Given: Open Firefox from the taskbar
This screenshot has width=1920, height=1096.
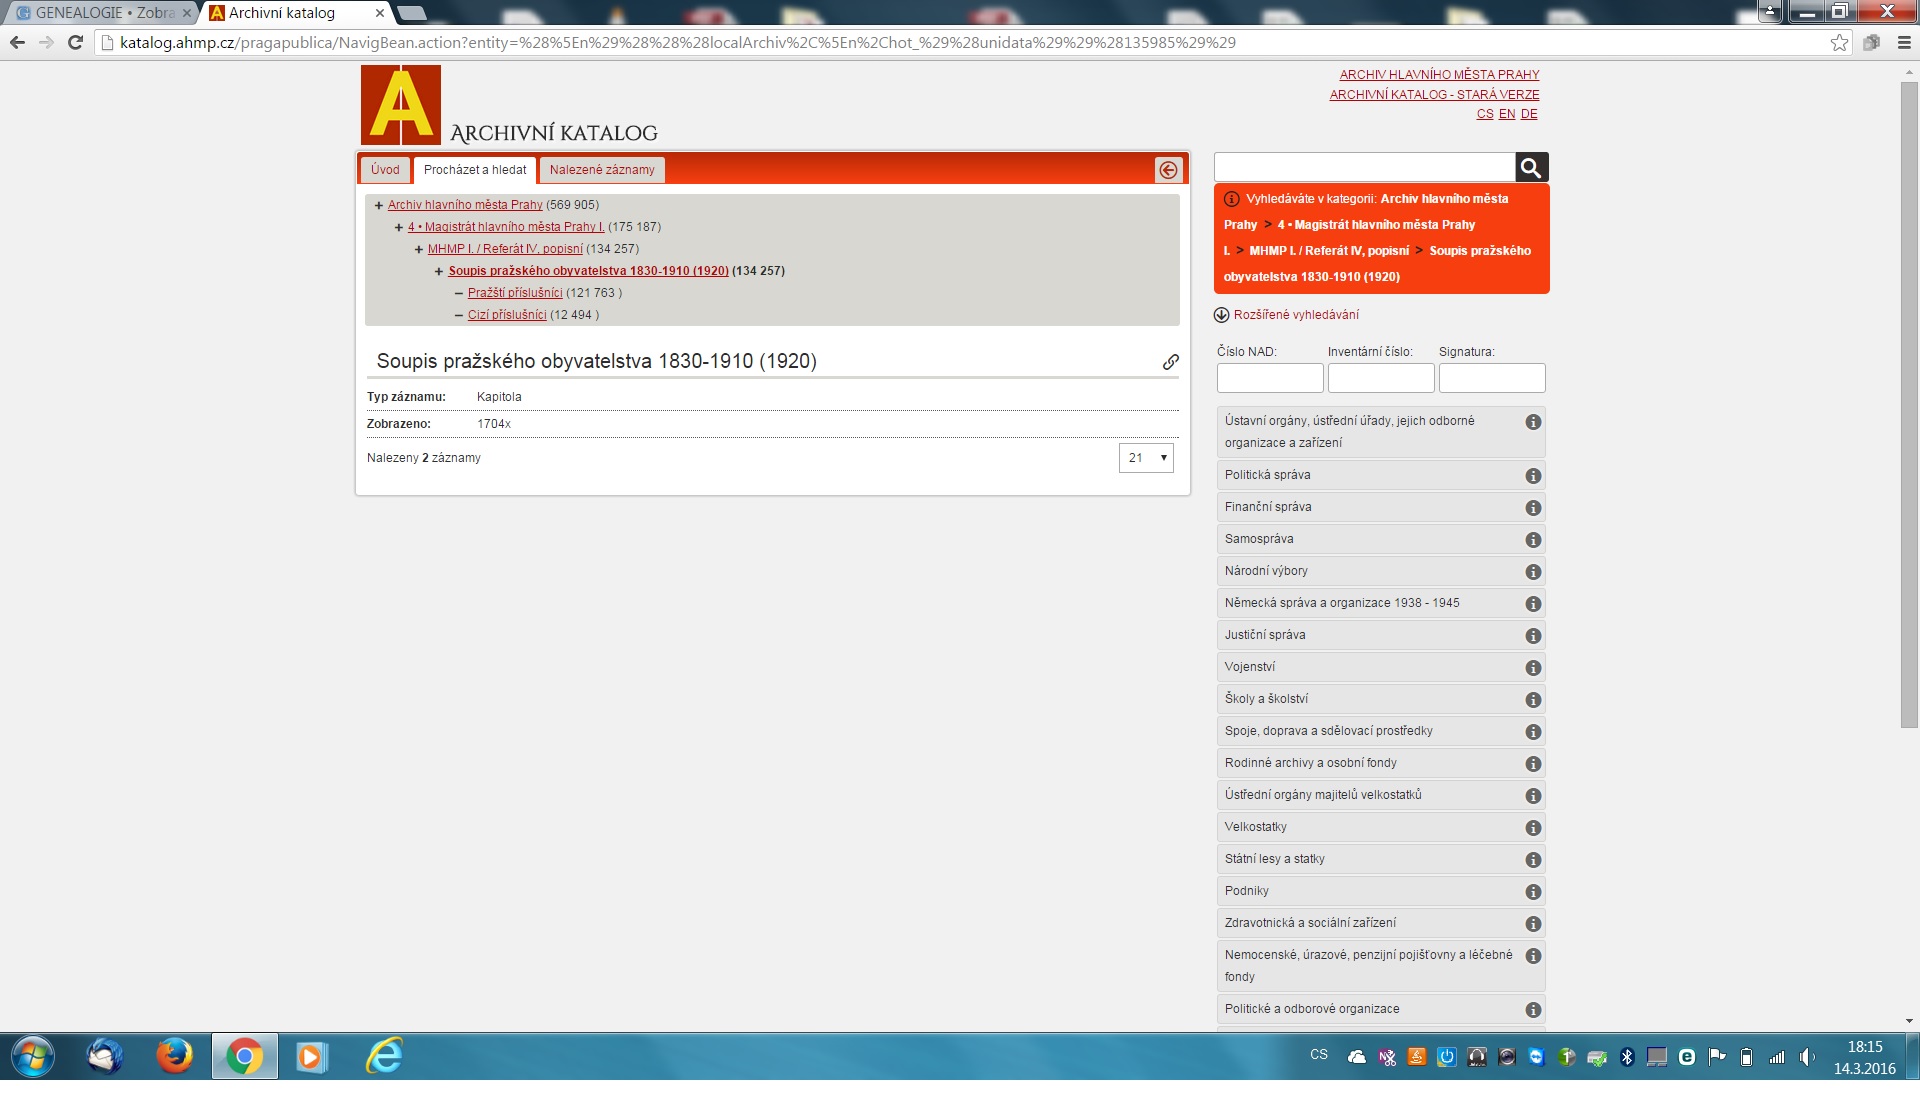Looking at the screenshot, I should point(174,1056).
